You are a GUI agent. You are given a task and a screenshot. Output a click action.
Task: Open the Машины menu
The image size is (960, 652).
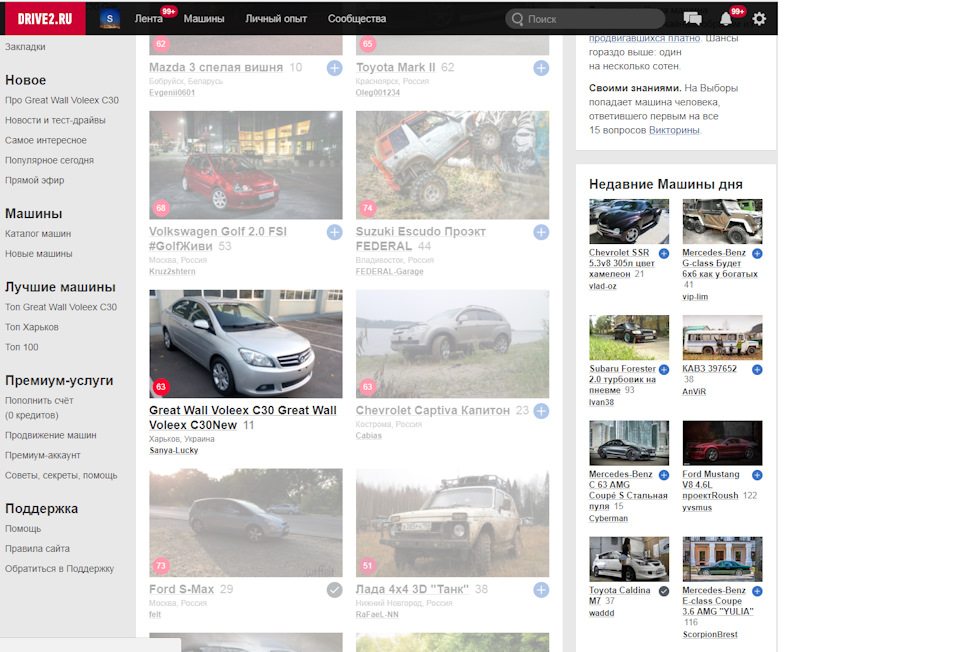204,19
